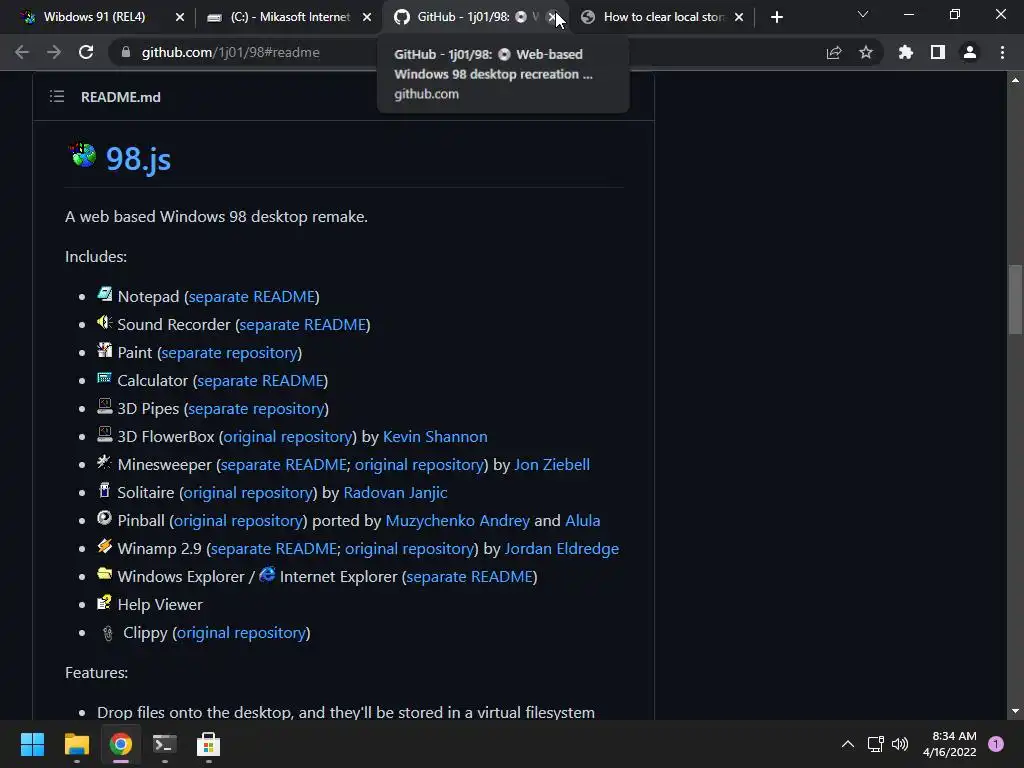Click the Notepad icon in the list
1024x768 pixels.
(104, 294)
